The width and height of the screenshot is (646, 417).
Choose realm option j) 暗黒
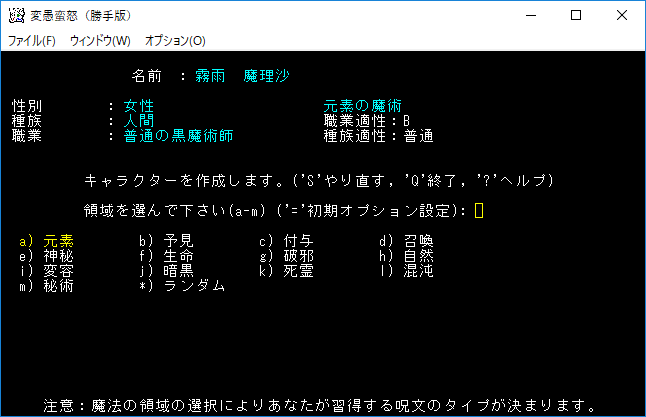point(166,271)
